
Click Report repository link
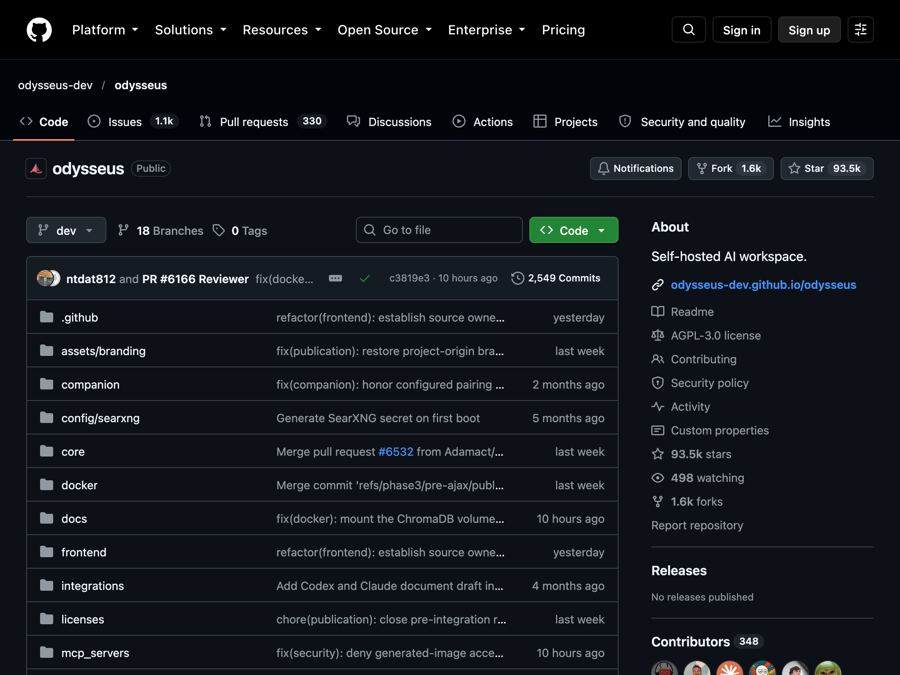(x=697, y=525)
